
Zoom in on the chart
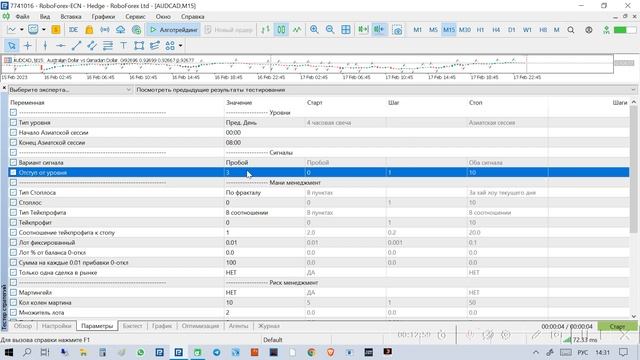[x=314, y=30]
